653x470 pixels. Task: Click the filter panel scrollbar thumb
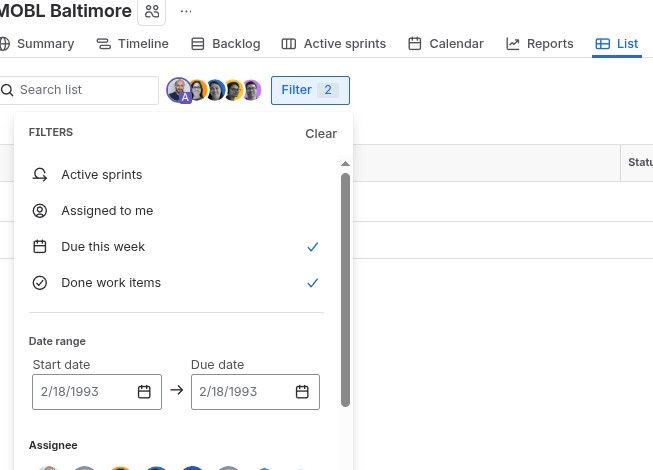pyautogui.click(x=345, y=290)
